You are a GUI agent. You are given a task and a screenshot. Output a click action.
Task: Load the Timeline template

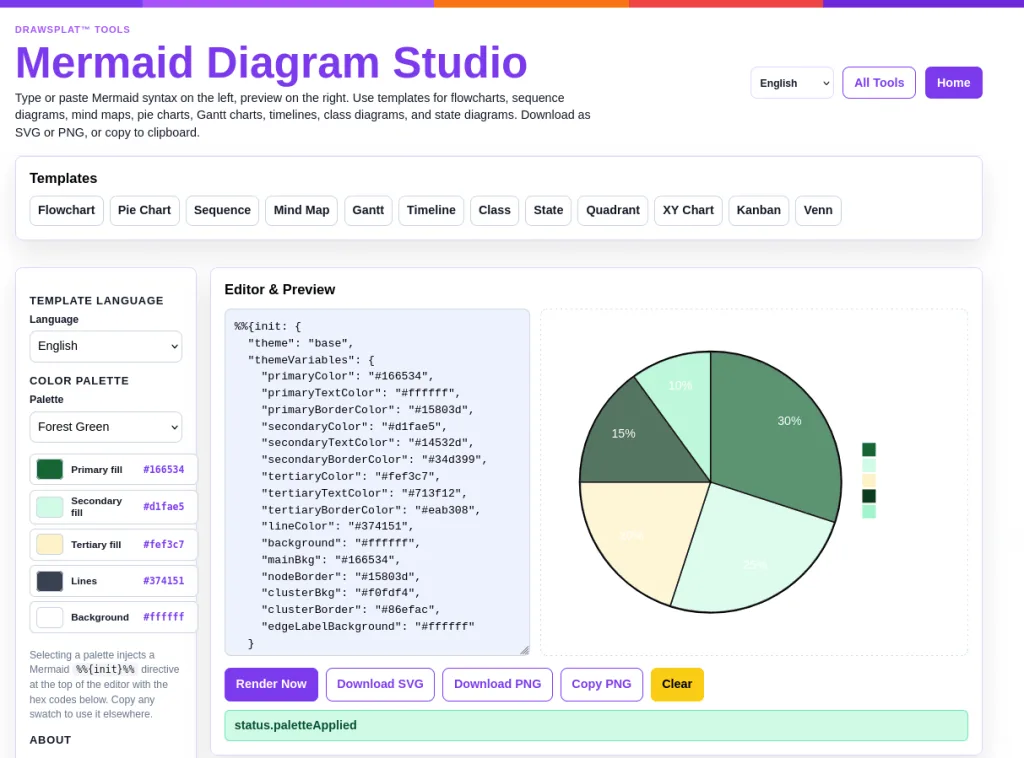431,210
